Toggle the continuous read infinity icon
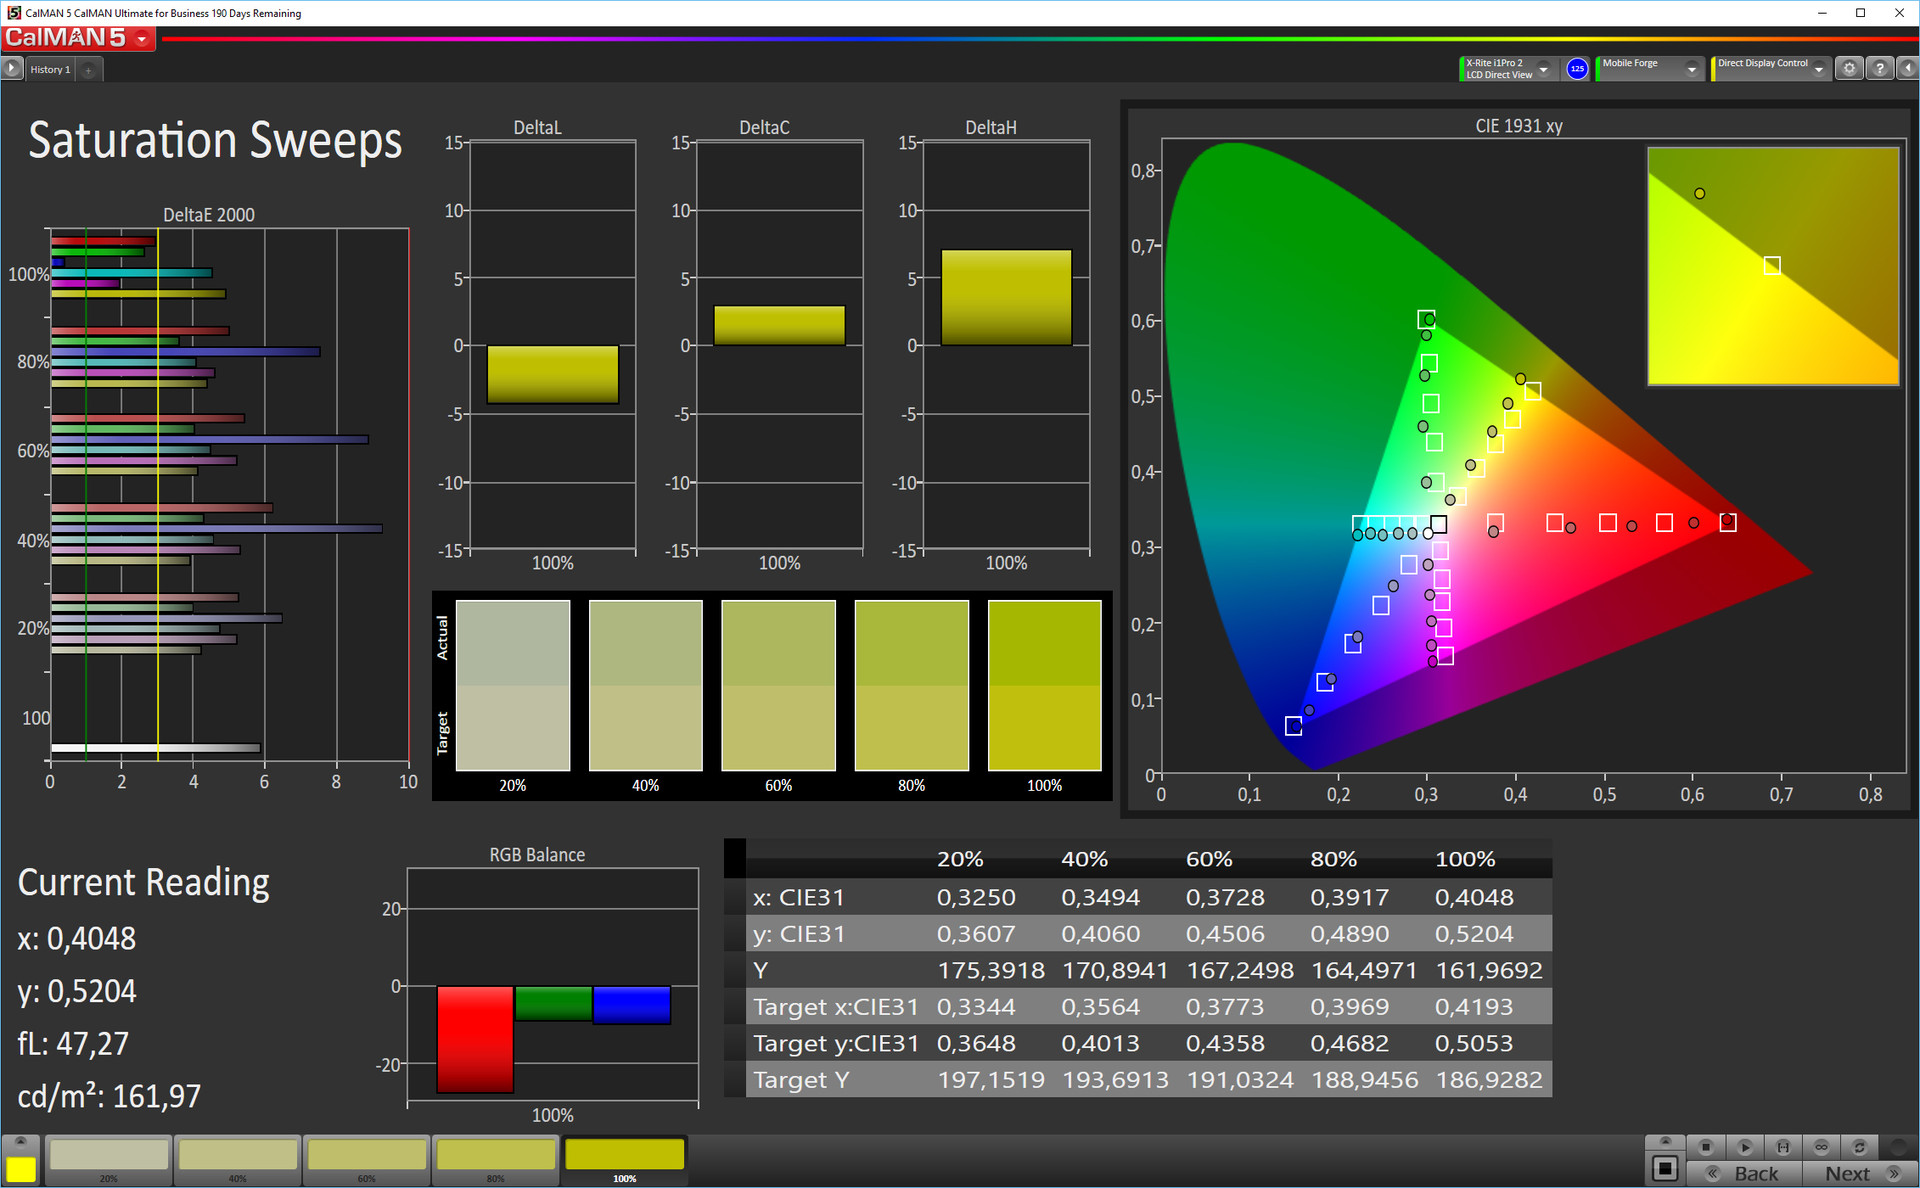Viewport: 1920px width, 1188px height. pyautogui.click(x=1821, y=1146)
